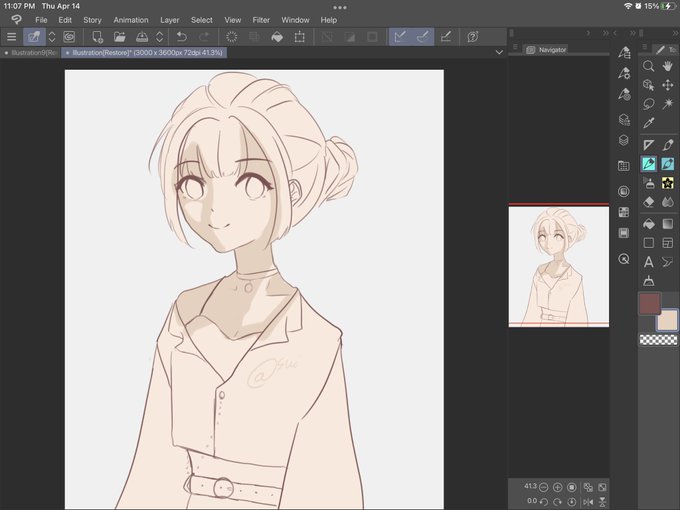Open help touch gesture icon
Screen dimensions: 680x510
(473, 37)
